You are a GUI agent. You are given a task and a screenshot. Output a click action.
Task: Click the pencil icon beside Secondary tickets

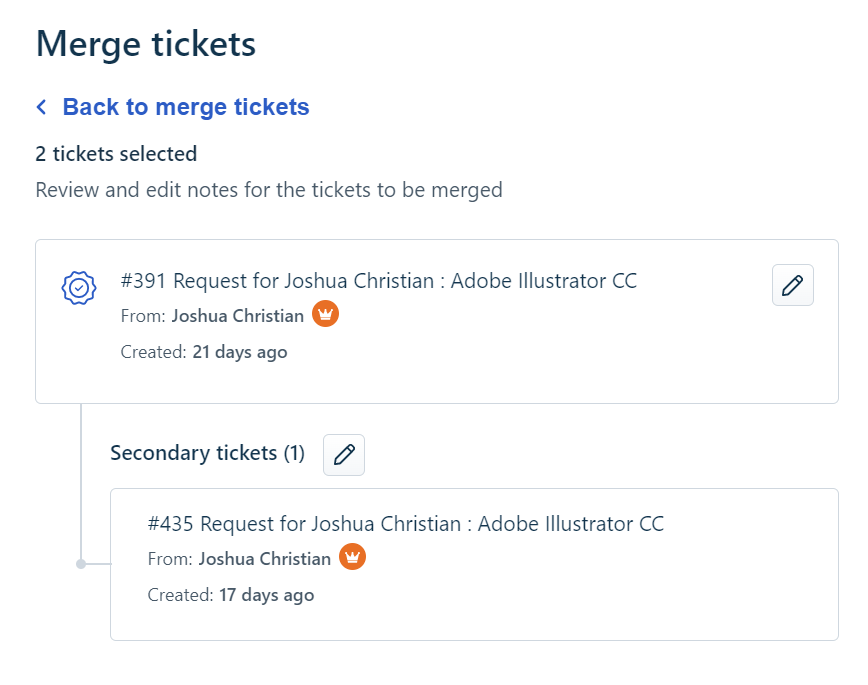pyautogui.click(x=344, y=455)
